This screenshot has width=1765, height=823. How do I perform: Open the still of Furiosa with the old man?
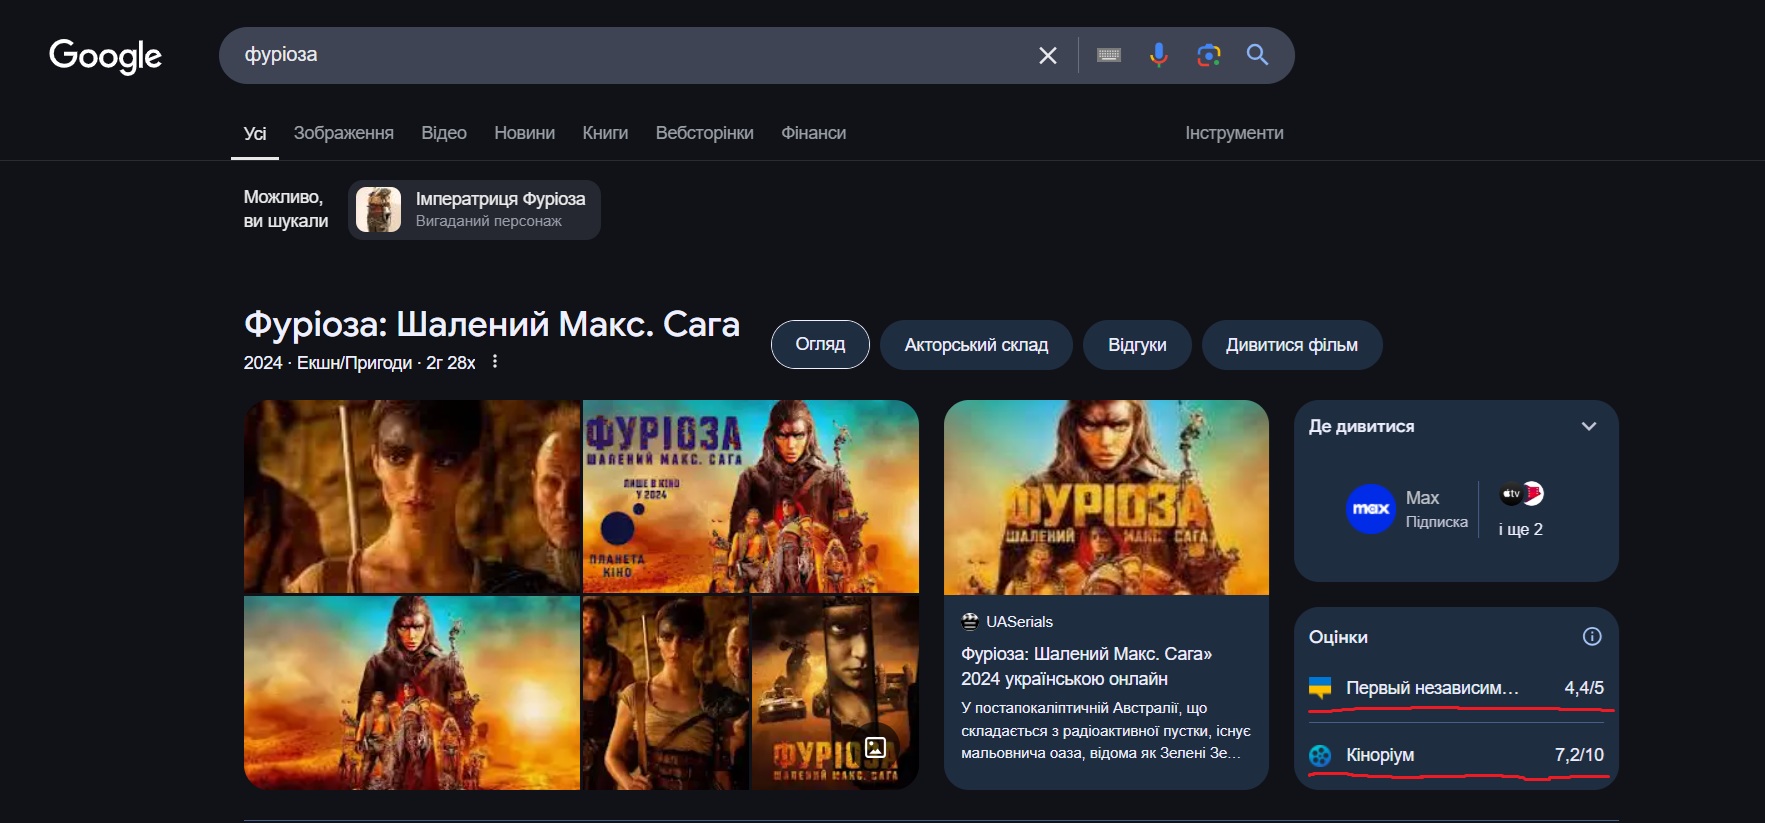pyautogui.click(x=412, y=497)
